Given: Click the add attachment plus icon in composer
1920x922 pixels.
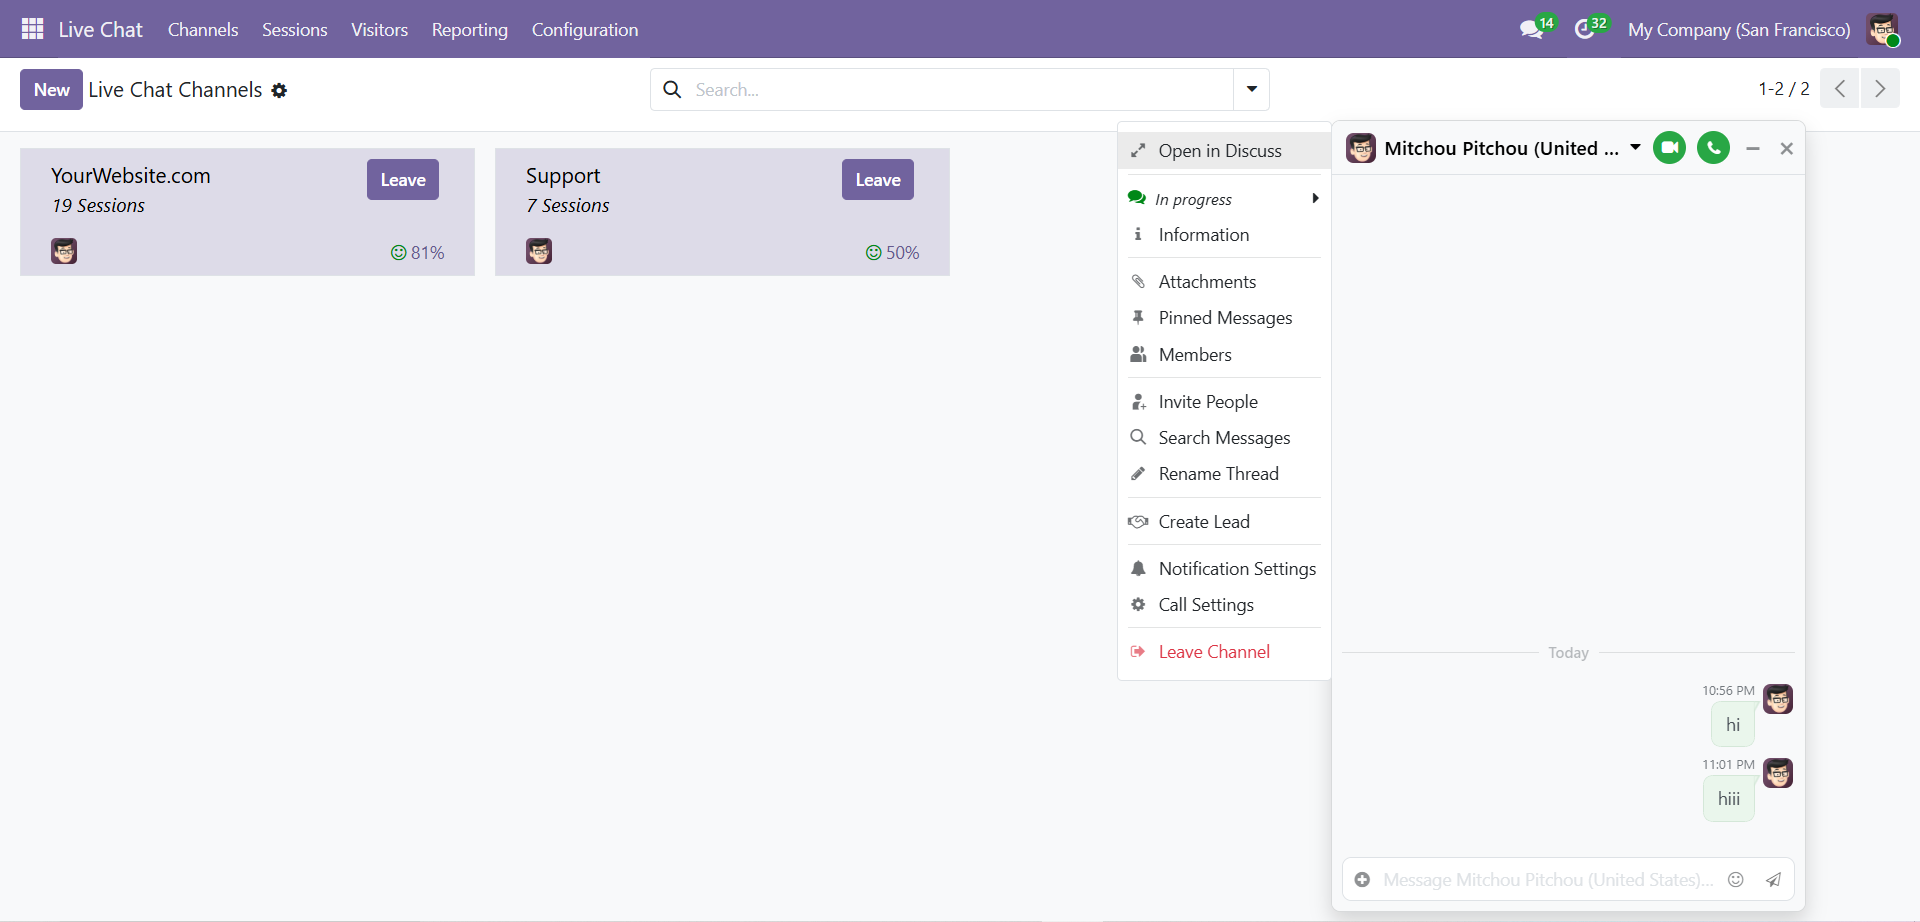Looking at the screenshot, I should tap(1362, 880).
